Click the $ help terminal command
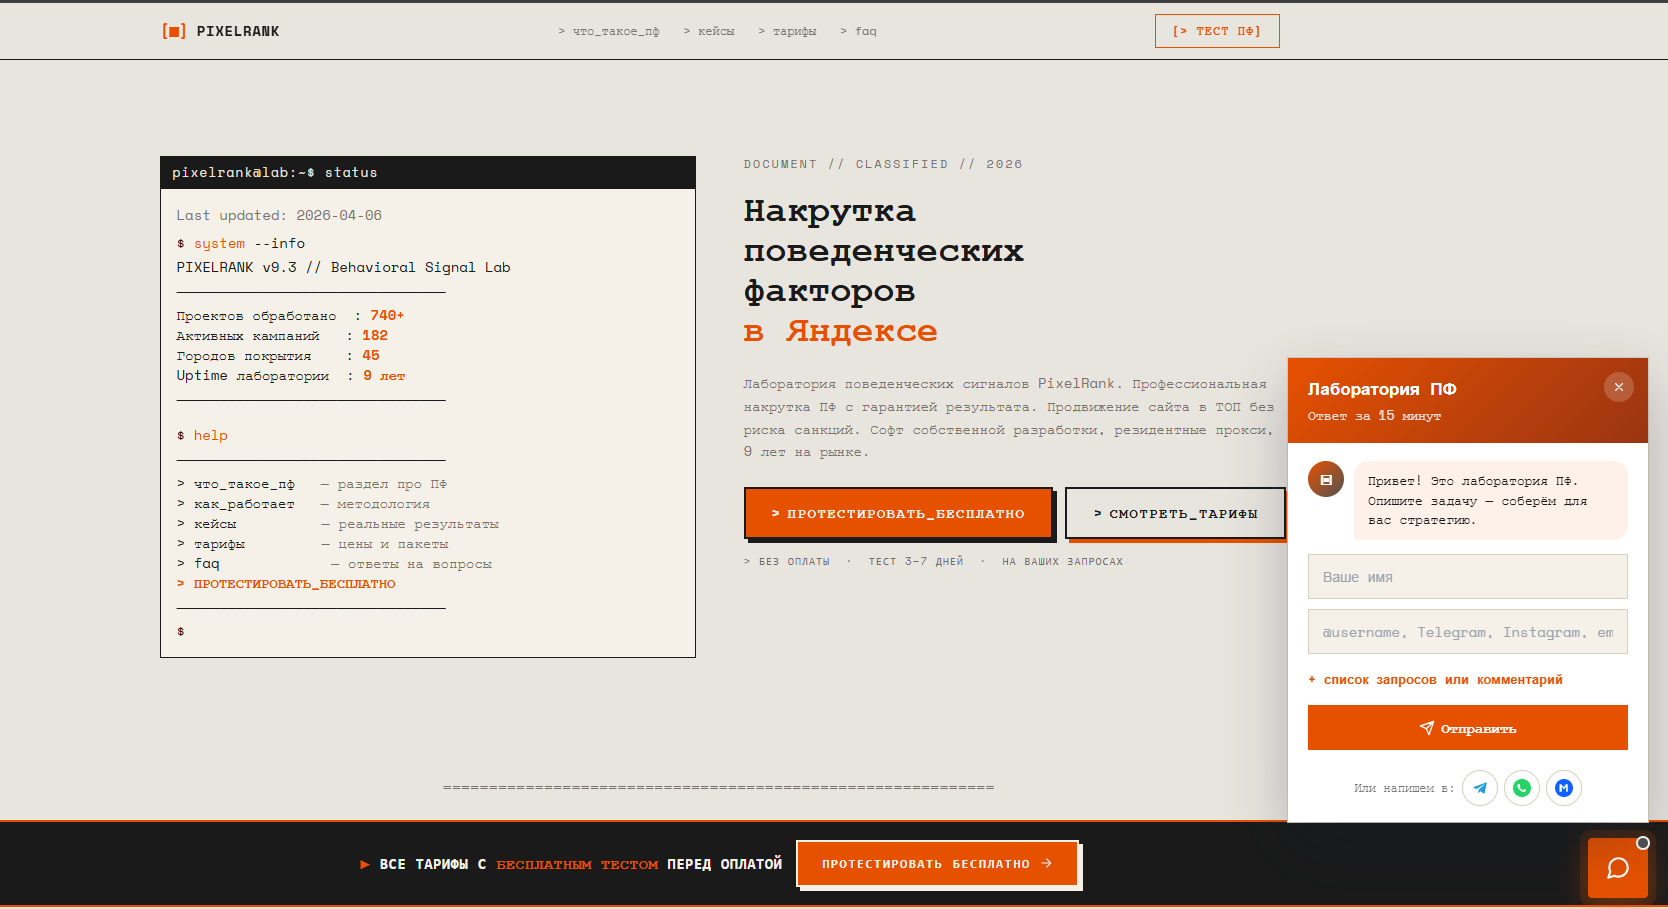Image resolution: width=1668 pixels, height=909 pixels. [x=202, y=435]
